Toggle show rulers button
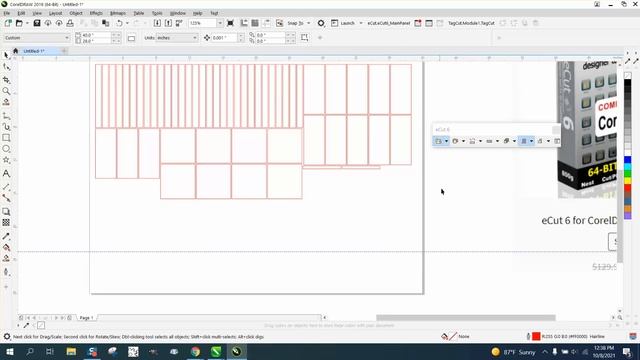 (244, 23)
